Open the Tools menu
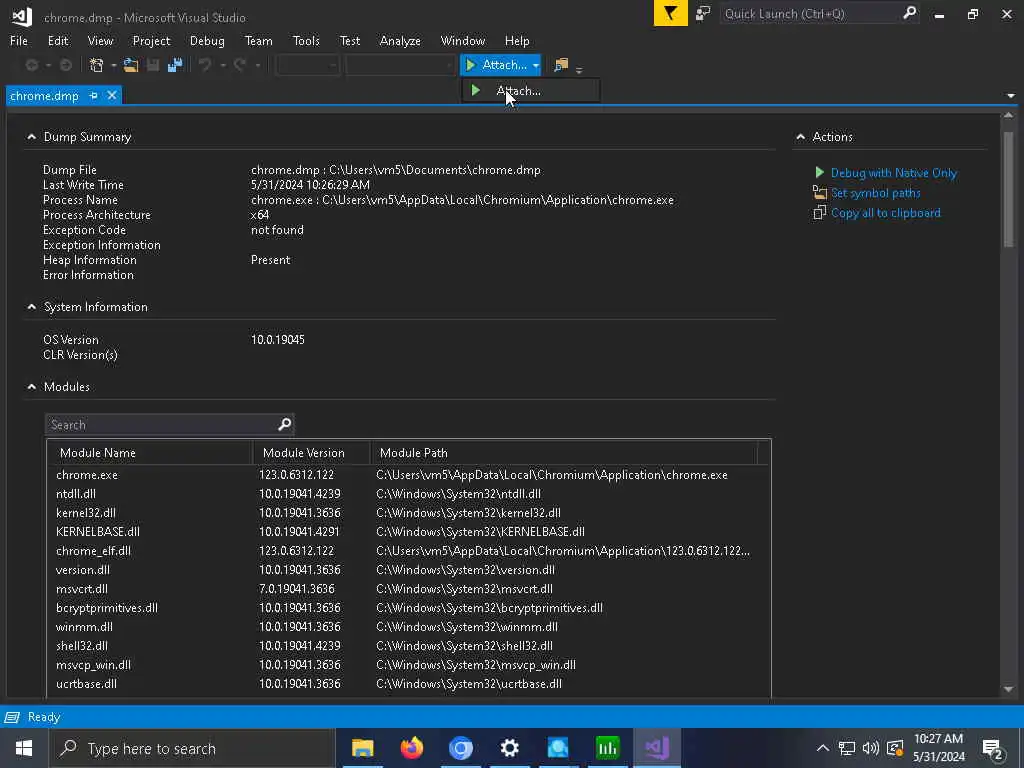 306,40
